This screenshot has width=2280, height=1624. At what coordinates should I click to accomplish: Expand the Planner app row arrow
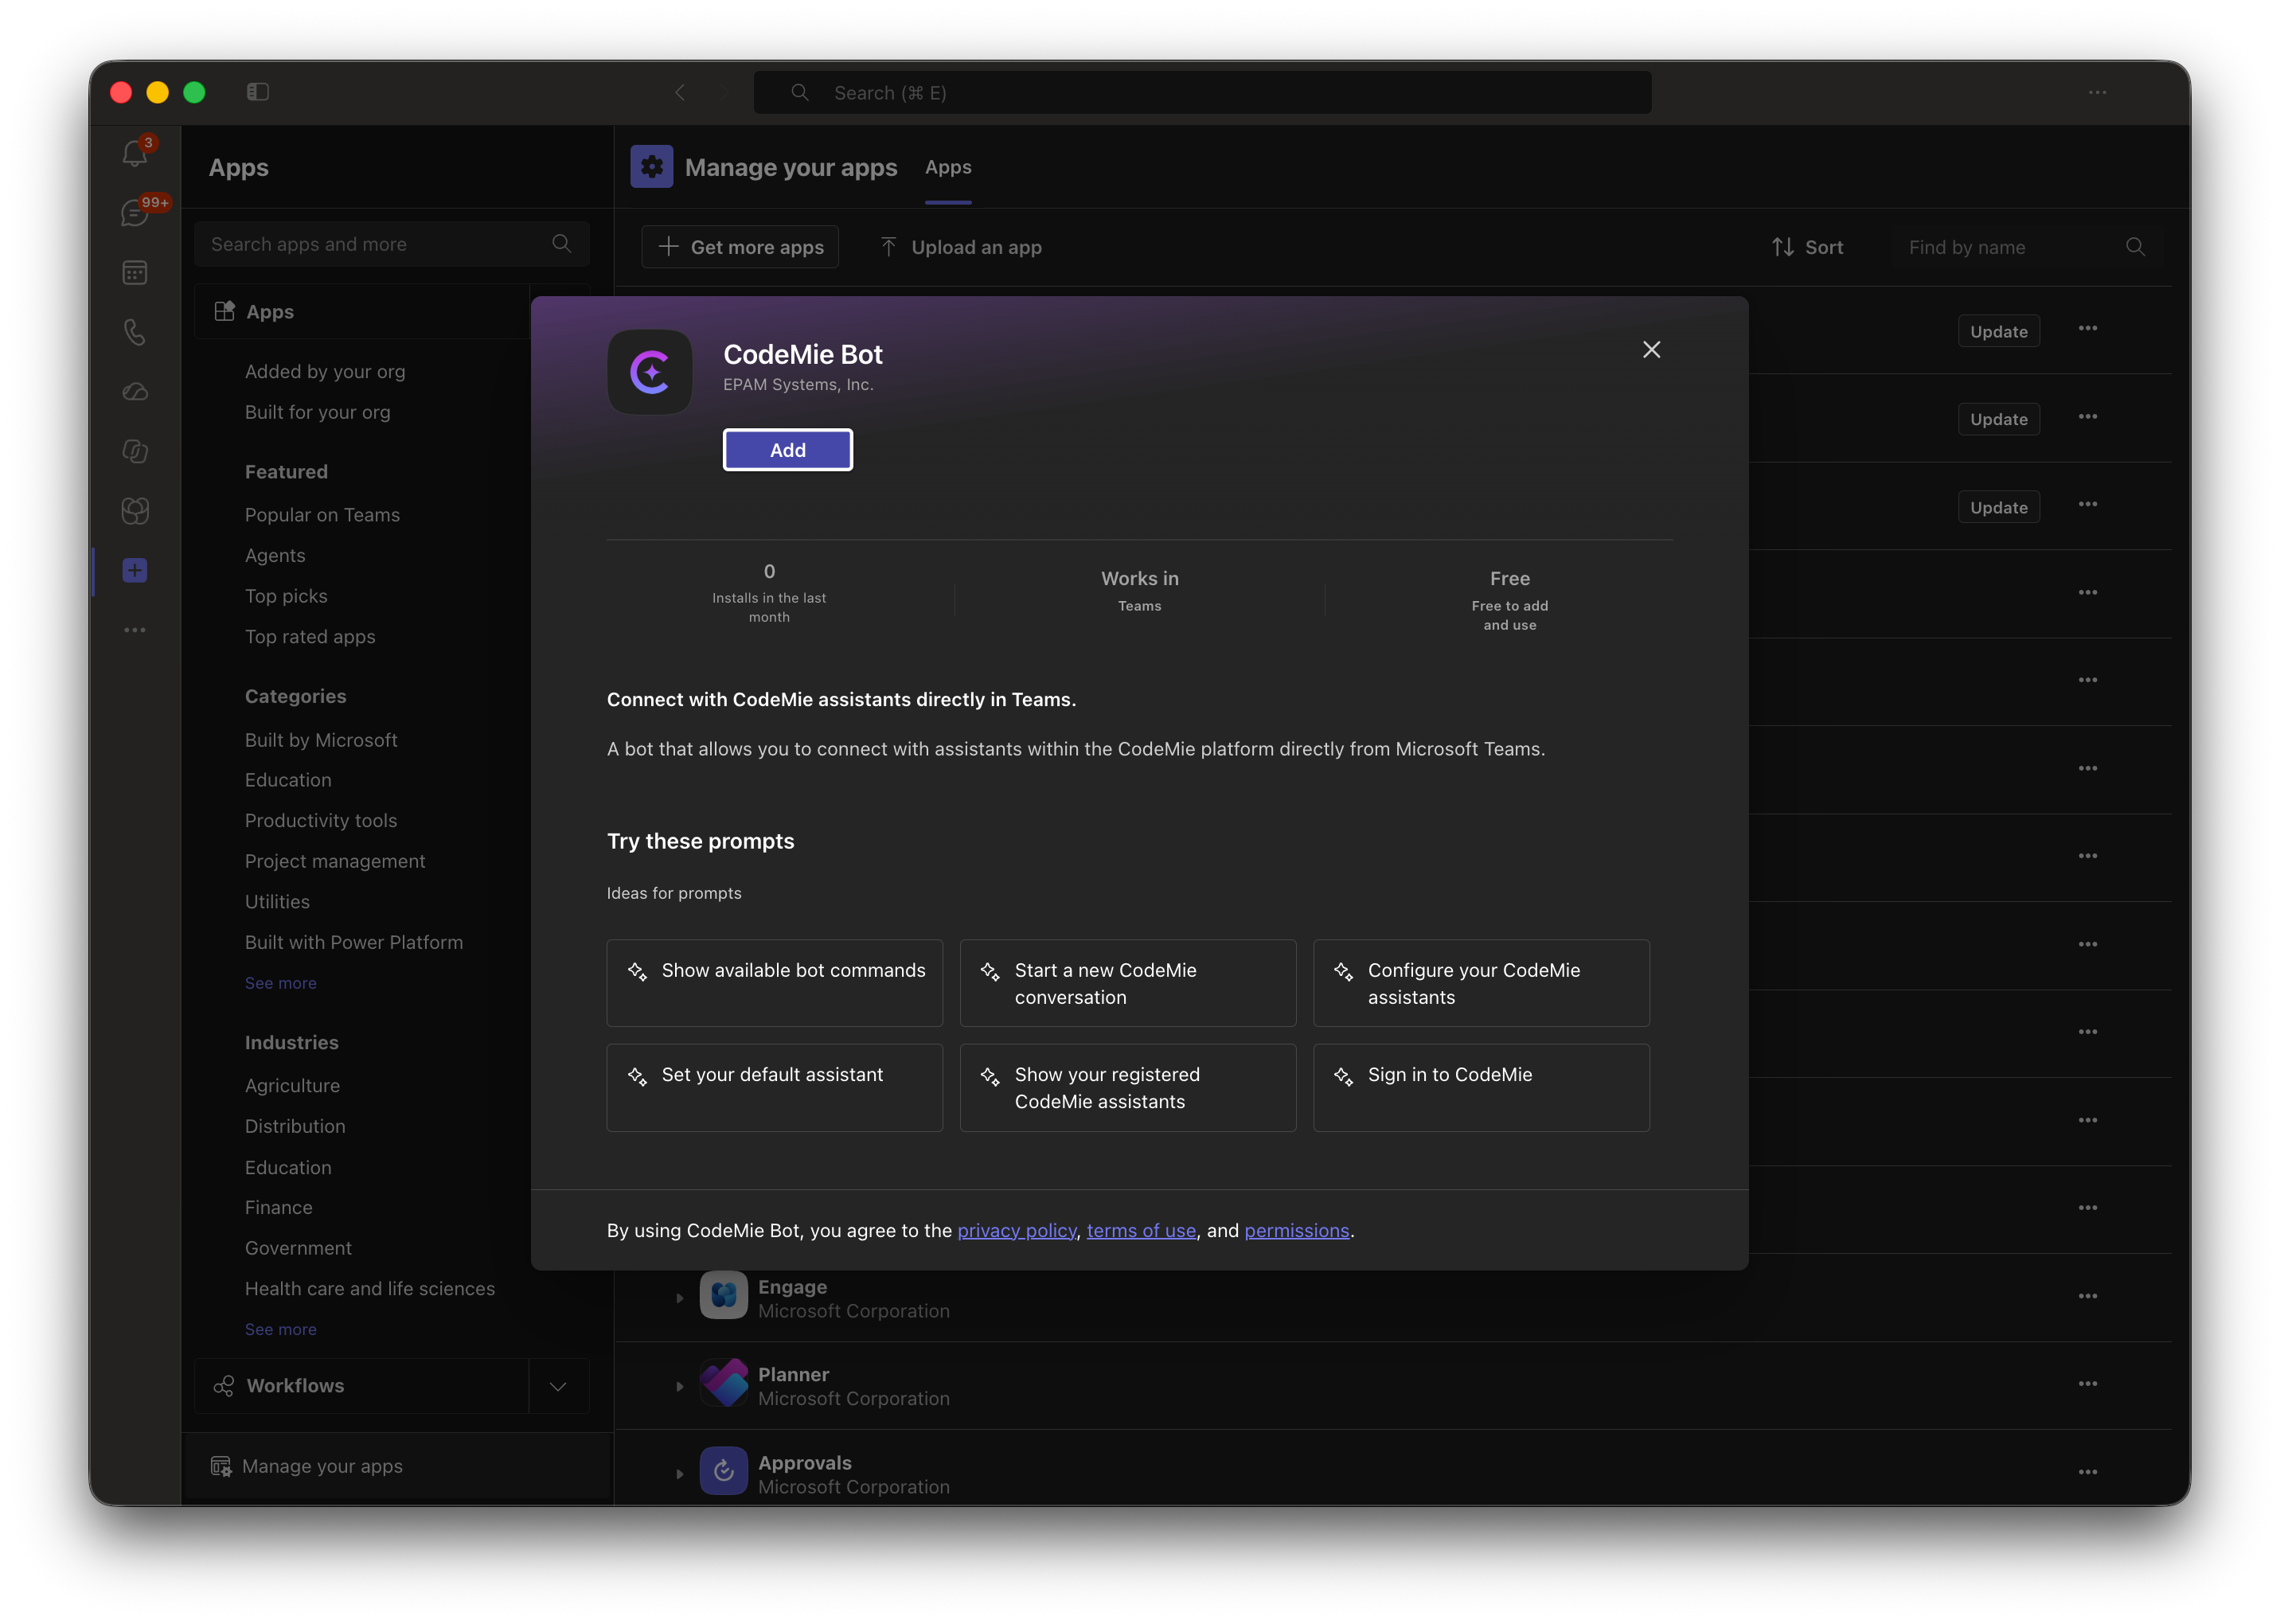[680, 1386]
